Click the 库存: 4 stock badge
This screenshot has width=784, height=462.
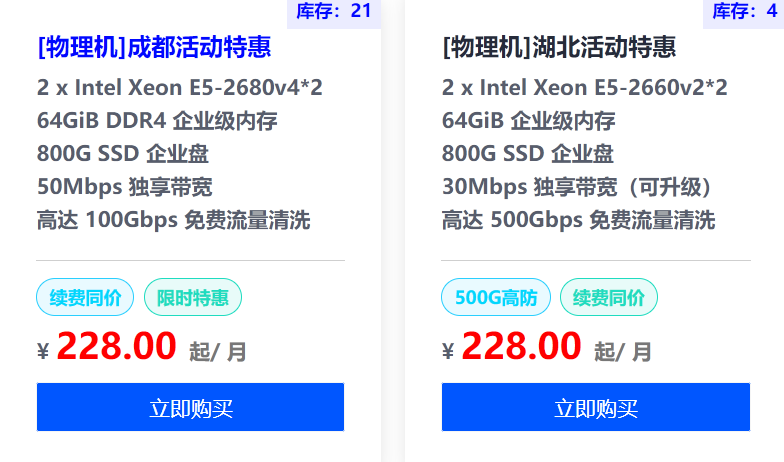click(x=744, y=12)
